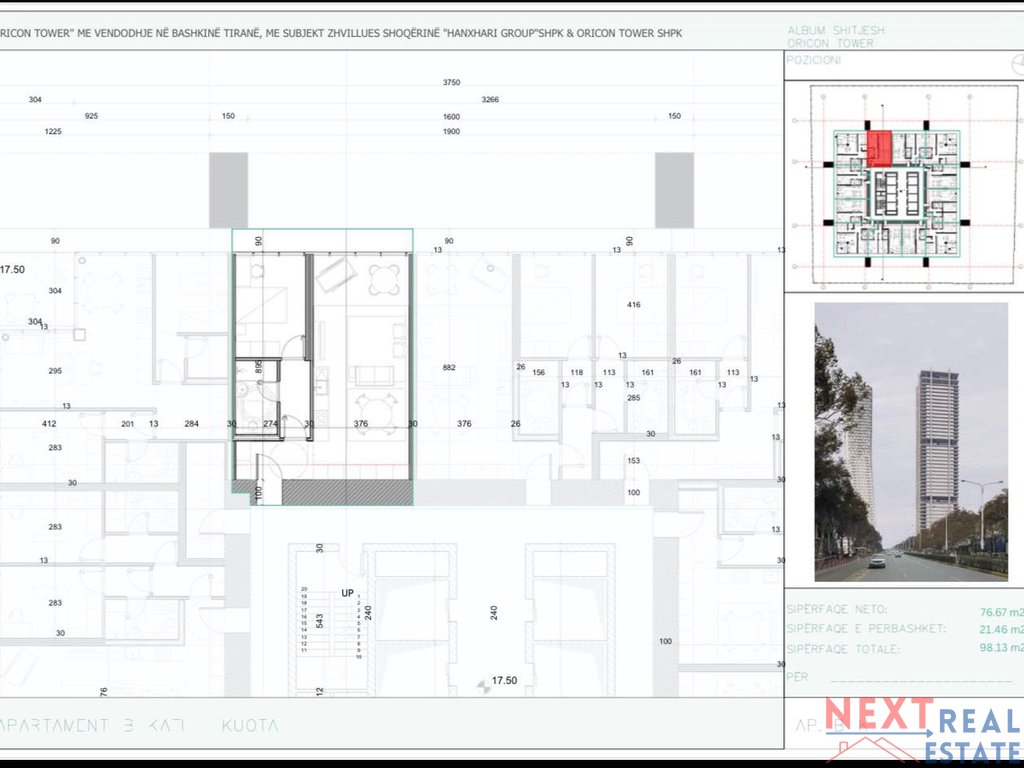Click the UP staircase label
Image resolution: width=1024 pixels, height=768 pixels.
347,593
